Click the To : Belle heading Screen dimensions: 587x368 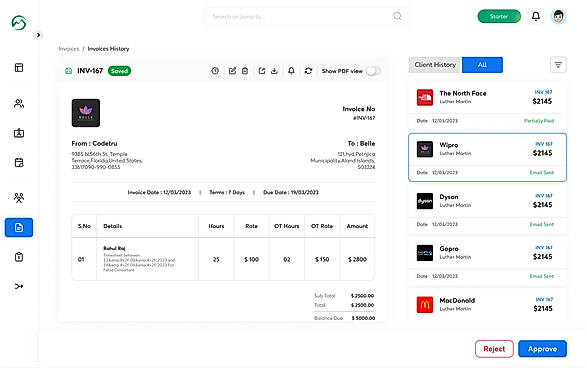click(361, 143)
